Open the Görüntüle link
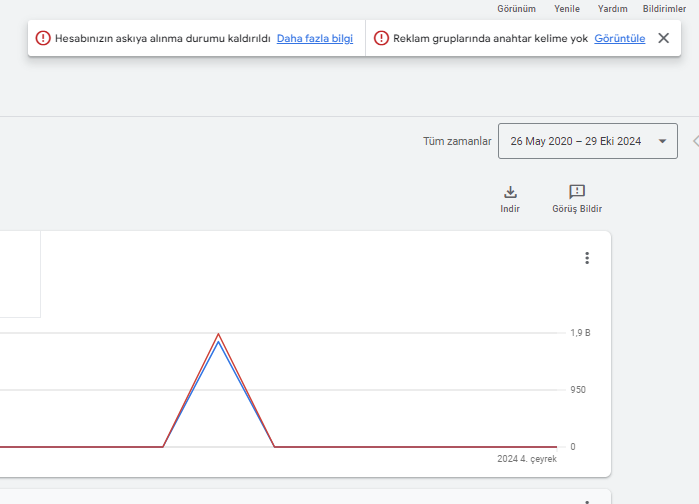This screenshot has height=504, width=699. point(620,38)
